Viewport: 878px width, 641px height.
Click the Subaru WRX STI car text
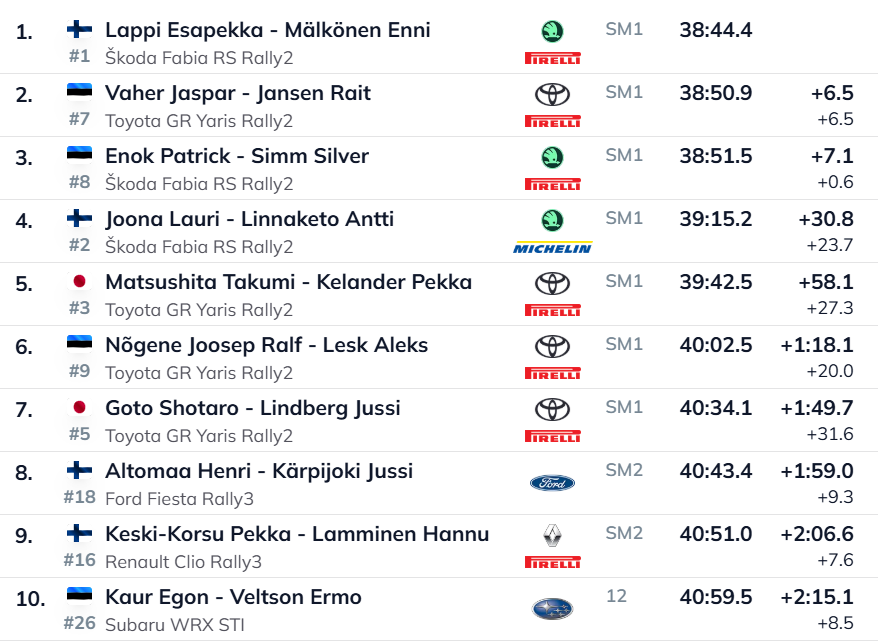(174, 625)
